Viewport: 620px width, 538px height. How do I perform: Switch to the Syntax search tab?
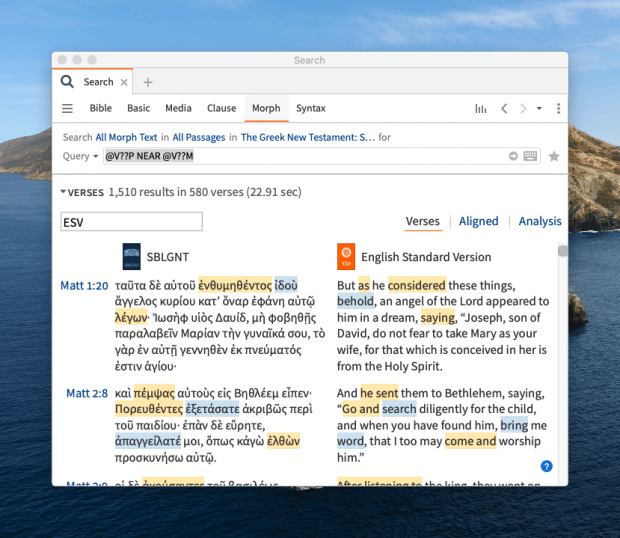click(310, 109)
